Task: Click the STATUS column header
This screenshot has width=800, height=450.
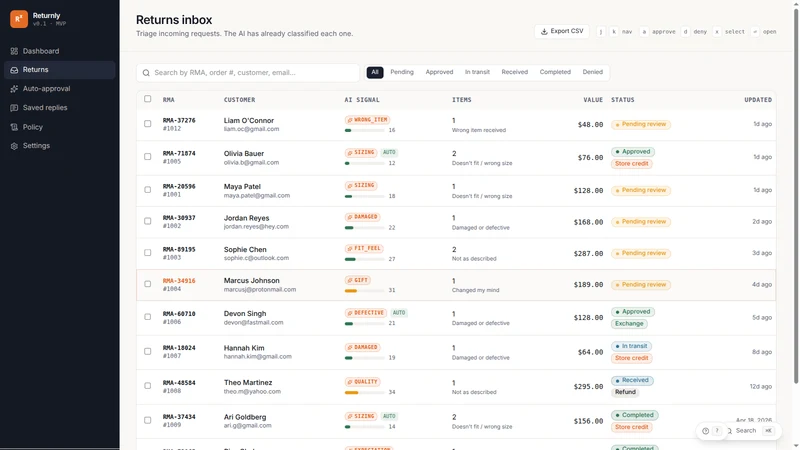Action: (622, 100)
